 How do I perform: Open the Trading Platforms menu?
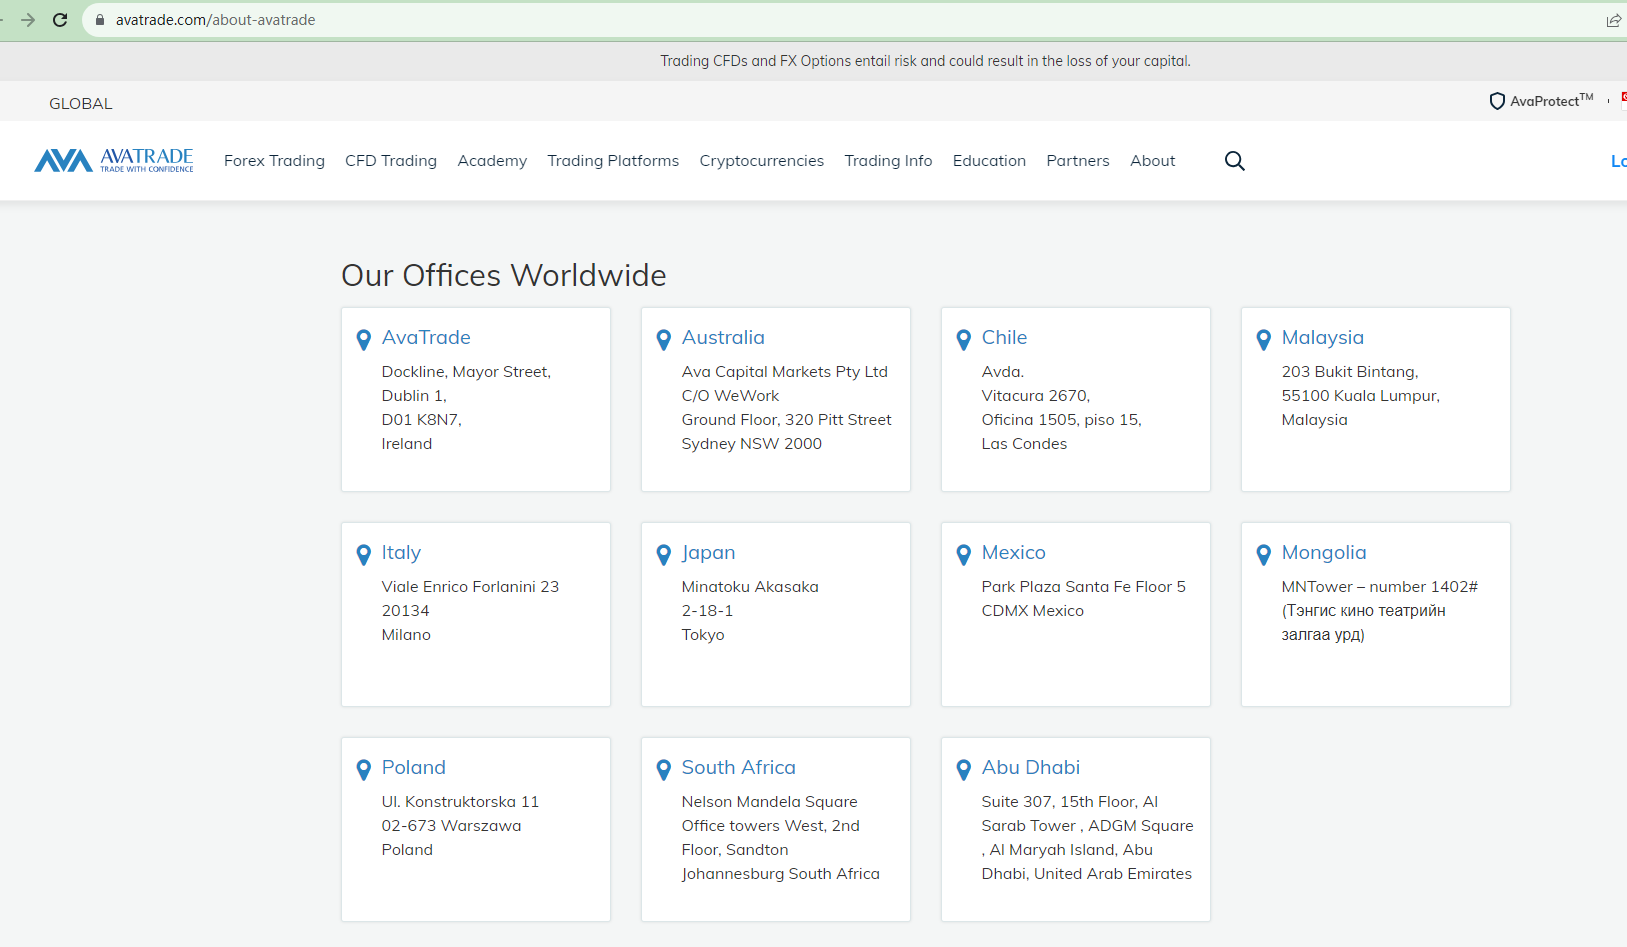click(612, 161)
